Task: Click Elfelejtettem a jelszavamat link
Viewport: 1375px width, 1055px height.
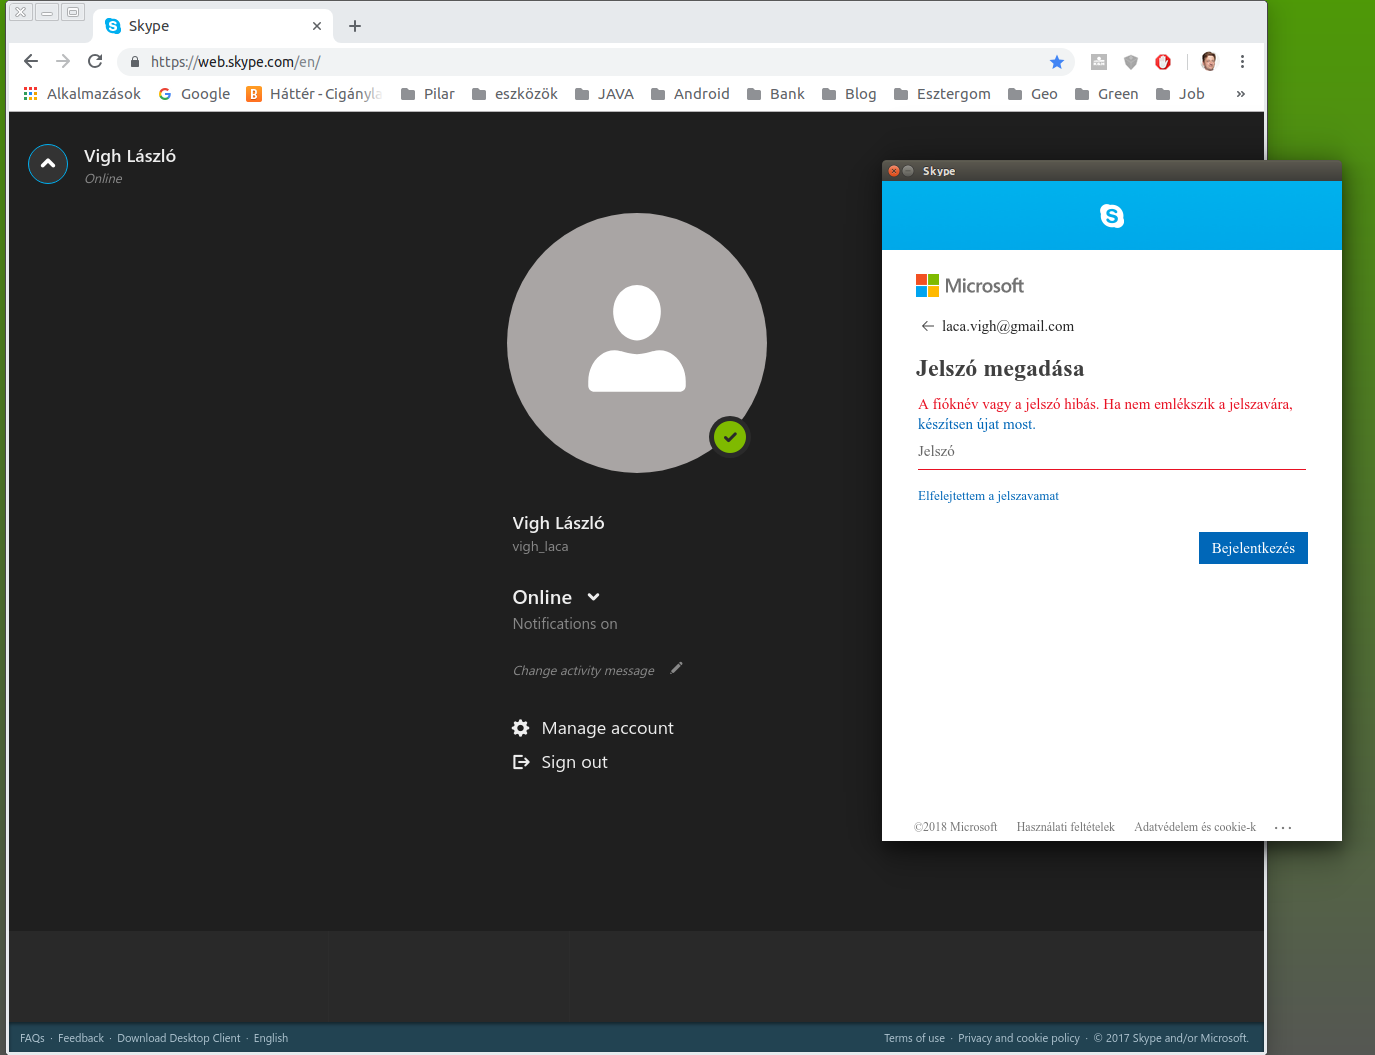Action: tap(988, 496)
